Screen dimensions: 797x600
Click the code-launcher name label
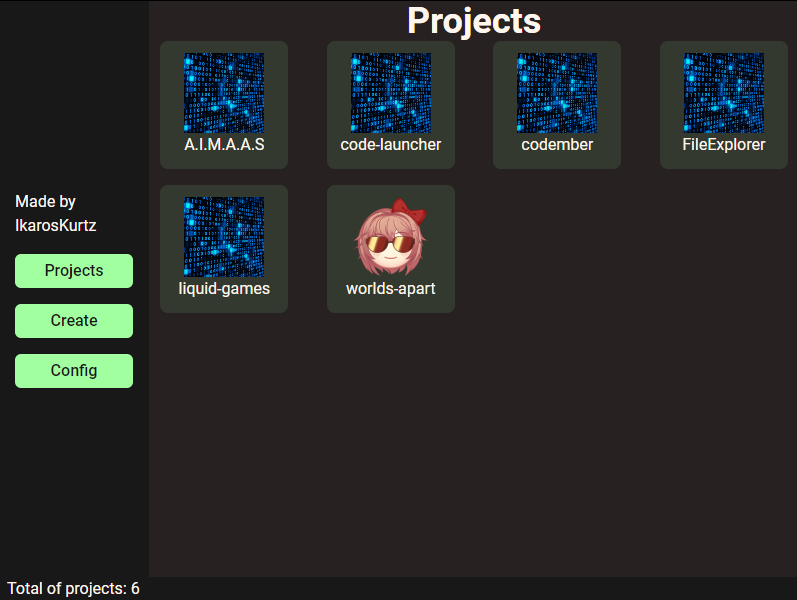pyautogui.click(x=390, y=145)
